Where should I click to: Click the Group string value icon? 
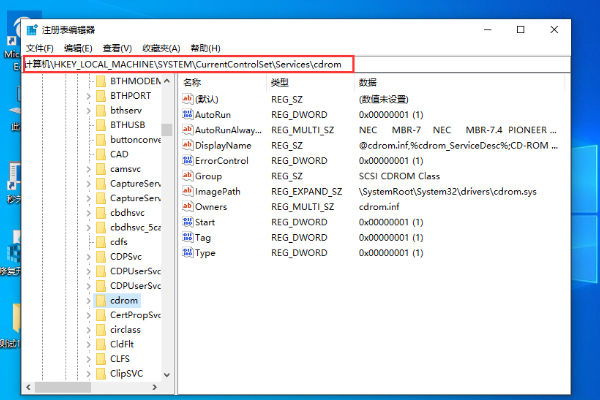click(x=188, y=176)
